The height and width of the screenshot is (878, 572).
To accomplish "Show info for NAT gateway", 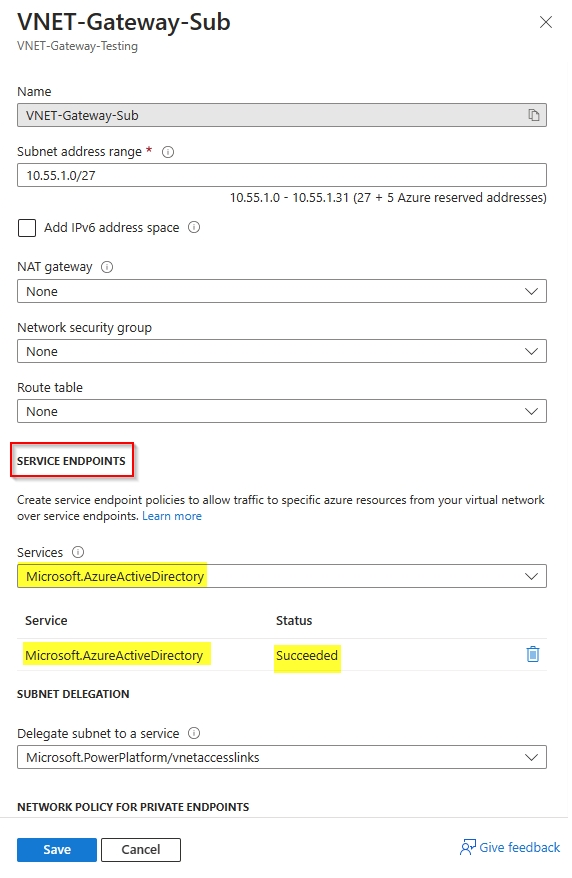I will (x=107, y=267).
